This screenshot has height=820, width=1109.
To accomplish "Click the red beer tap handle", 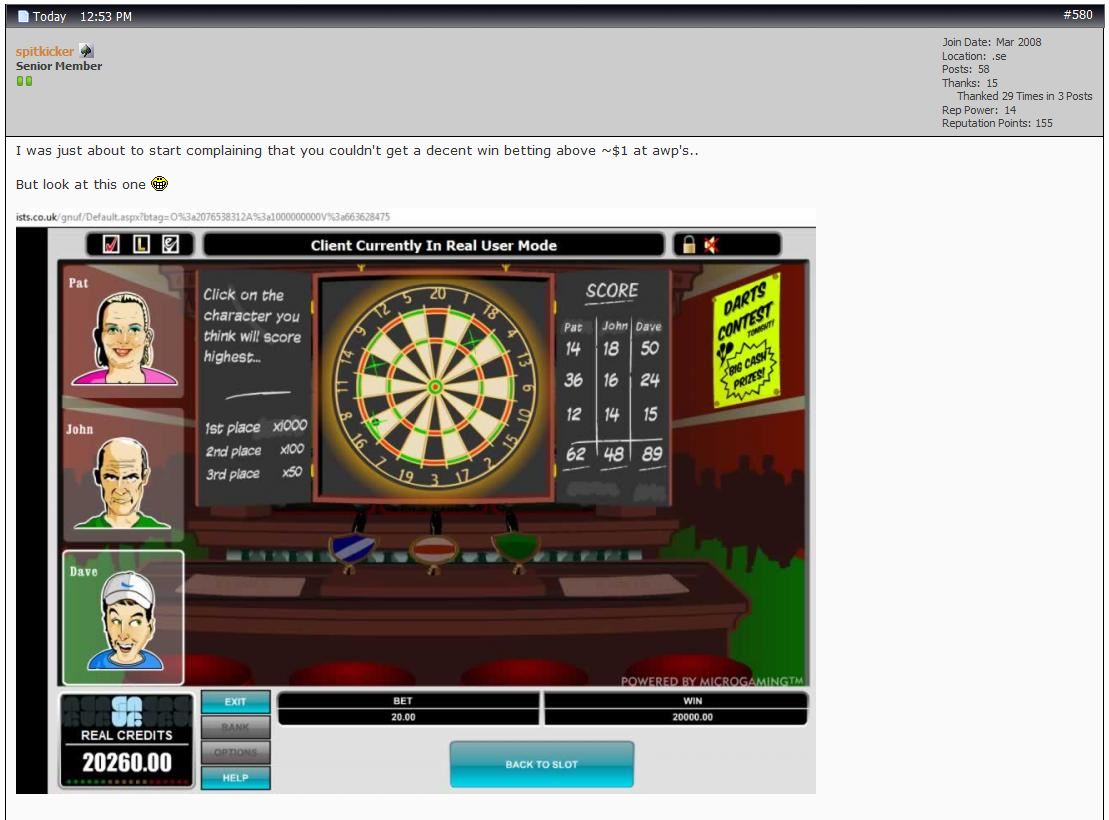I will tap(434, 548).
